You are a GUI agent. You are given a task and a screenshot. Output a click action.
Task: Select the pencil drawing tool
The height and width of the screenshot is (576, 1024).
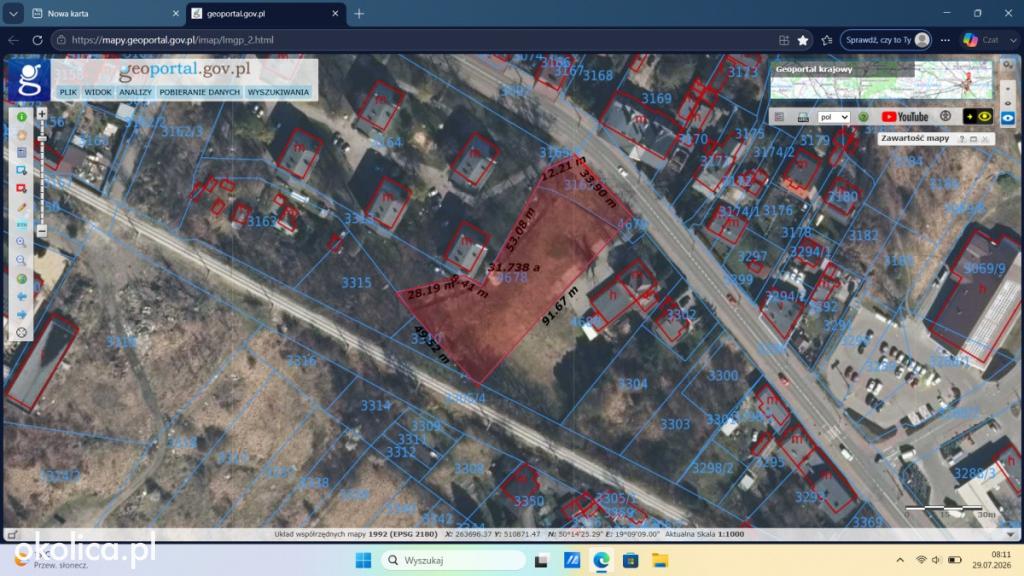(x=22, y=207)
